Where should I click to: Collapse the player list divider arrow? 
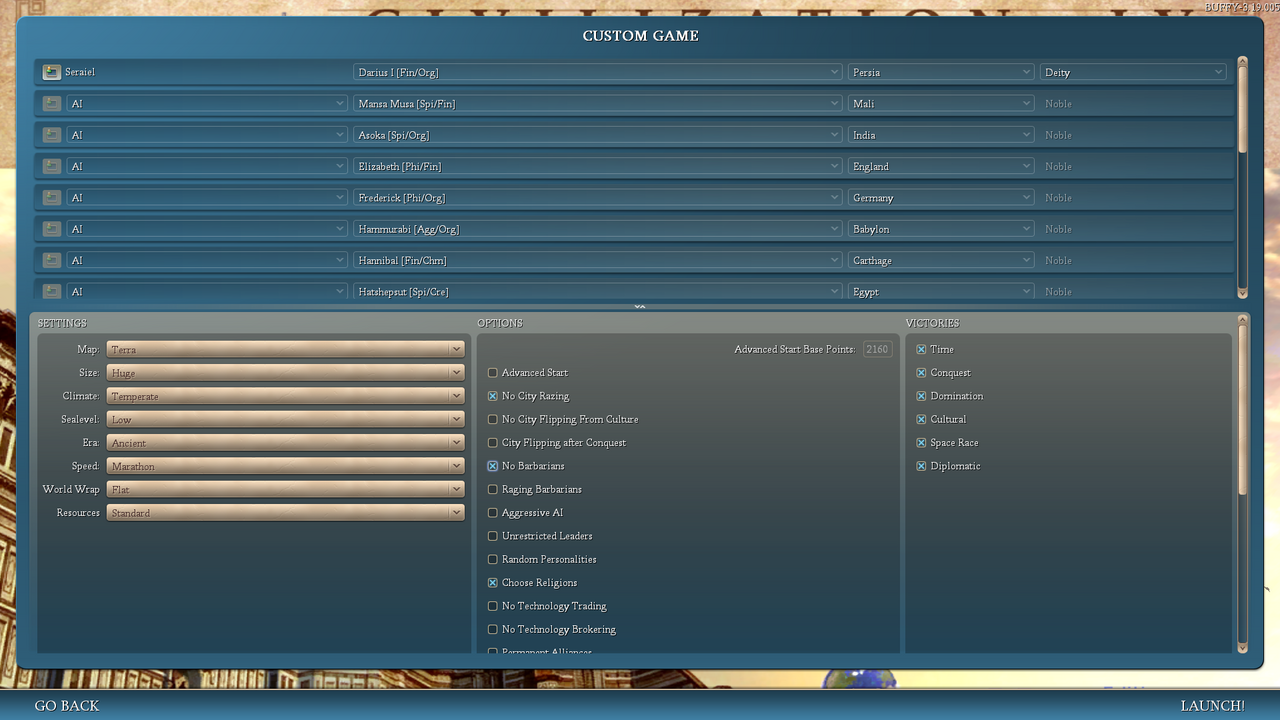(640, 307)
